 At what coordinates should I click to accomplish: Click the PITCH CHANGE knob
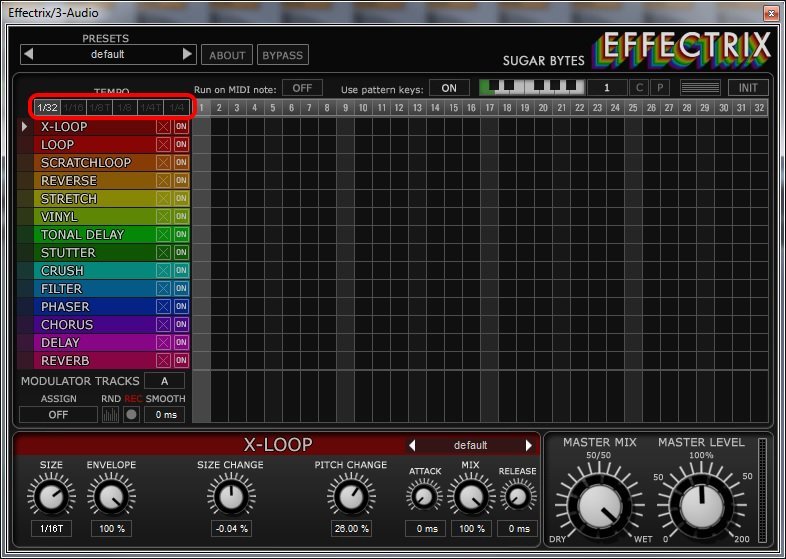(x=351, y=496)
